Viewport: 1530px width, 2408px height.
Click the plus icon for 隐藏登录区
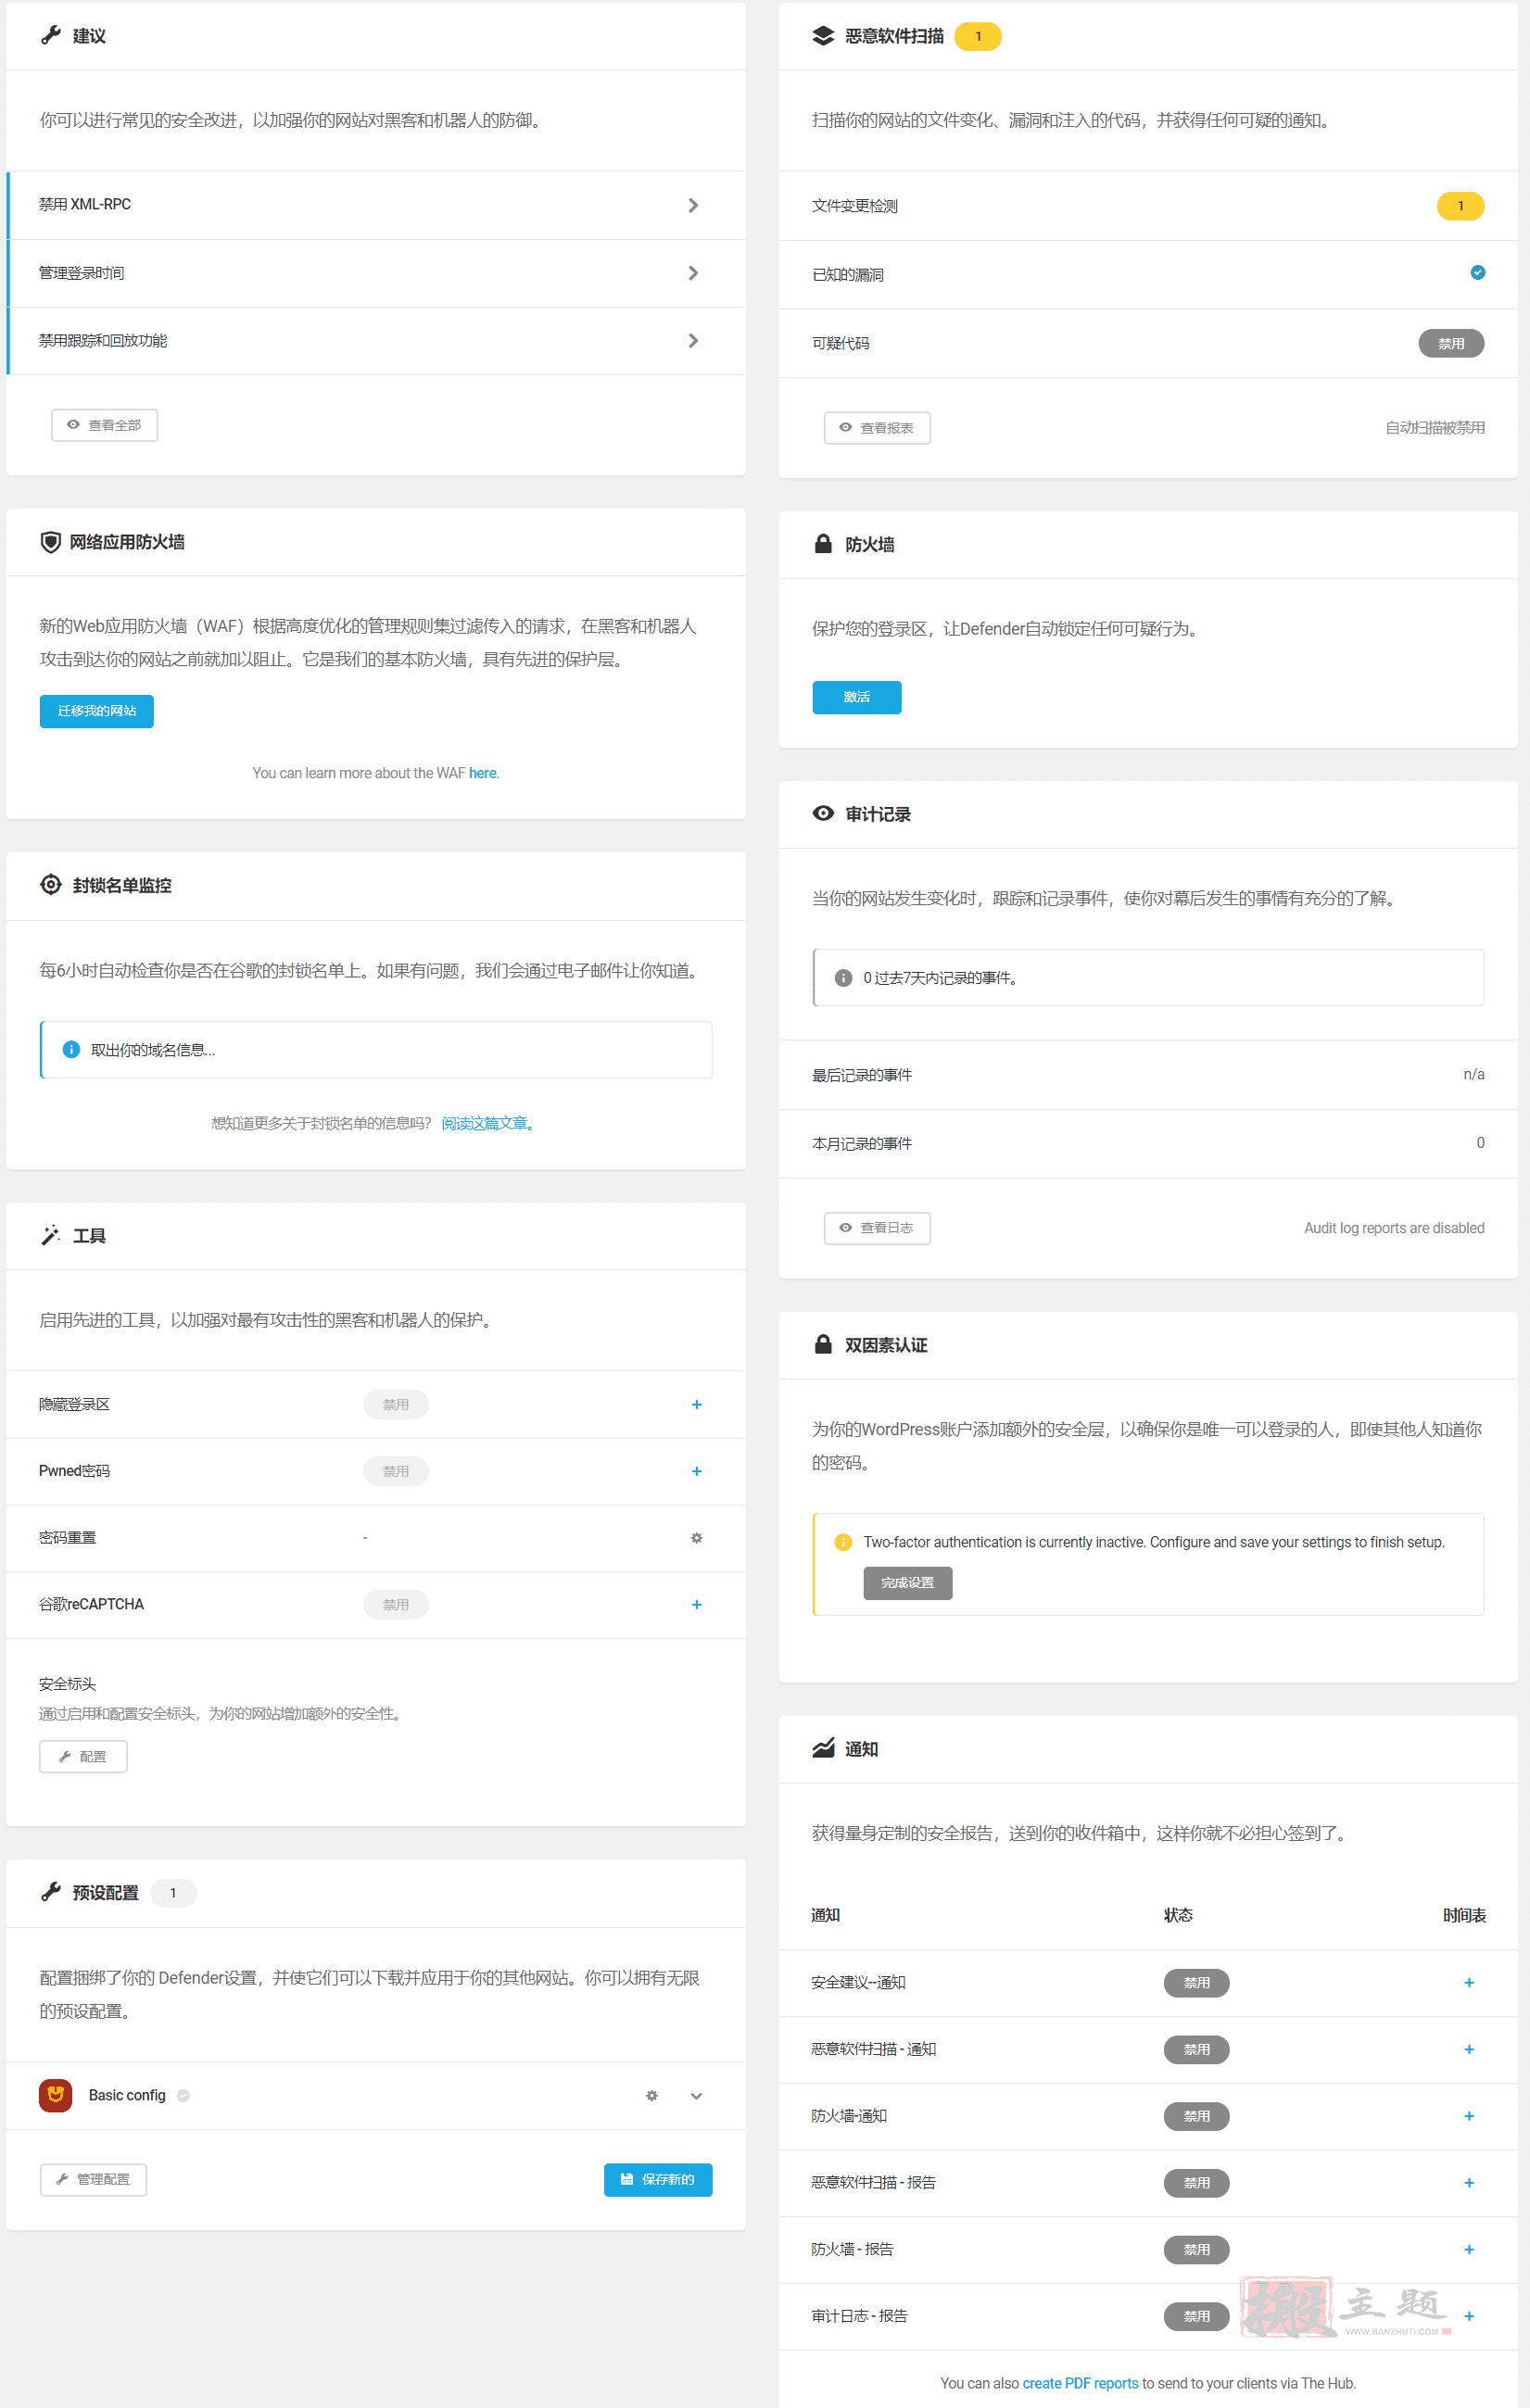click(x=696, y=1405)
